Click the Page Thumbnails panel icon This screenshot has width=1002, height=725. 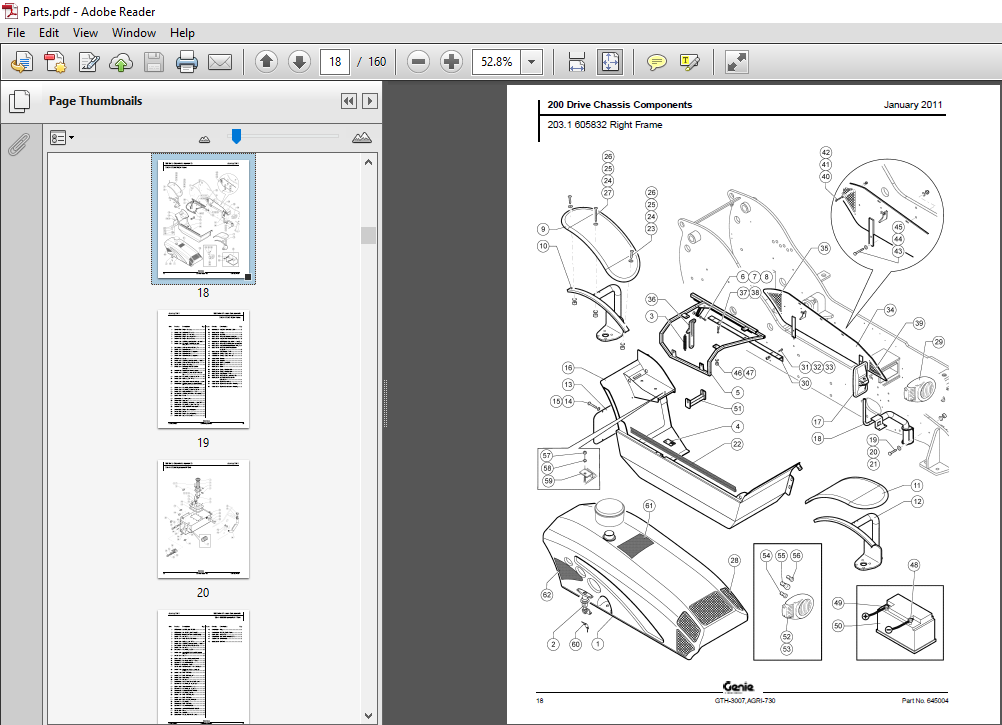[19, 102]
